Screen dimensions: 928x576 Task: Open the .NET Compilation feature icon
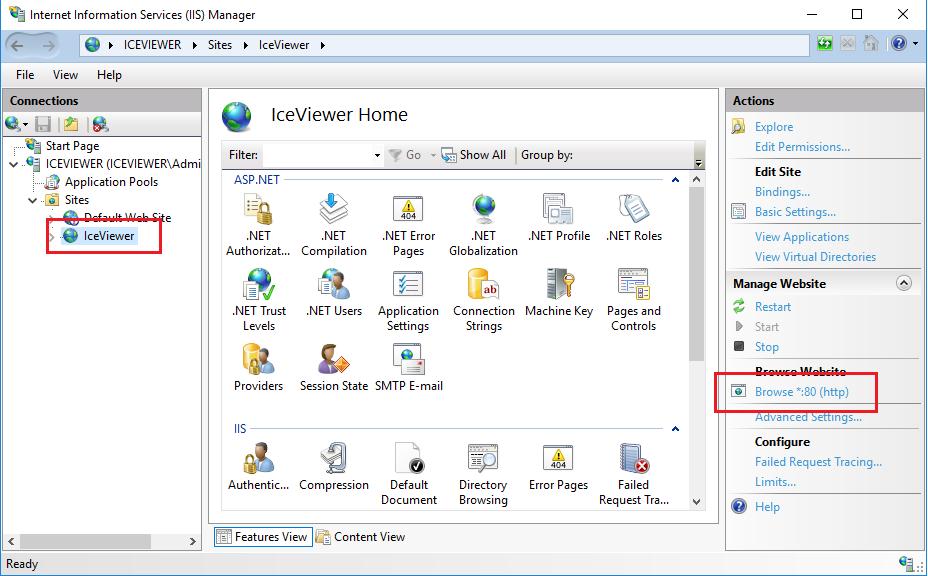pyautogui.click(x=334, y=226)
